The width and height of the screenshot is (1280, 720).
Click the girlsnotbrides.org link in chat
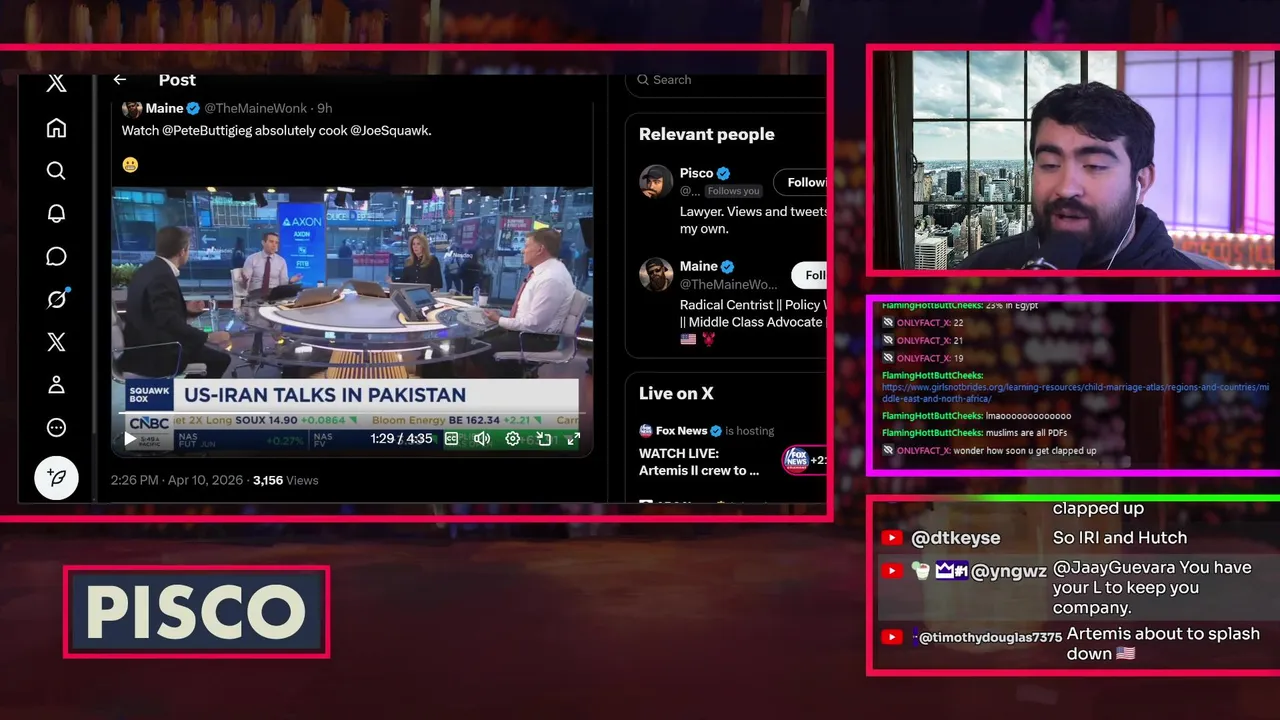click(1075, 392)
